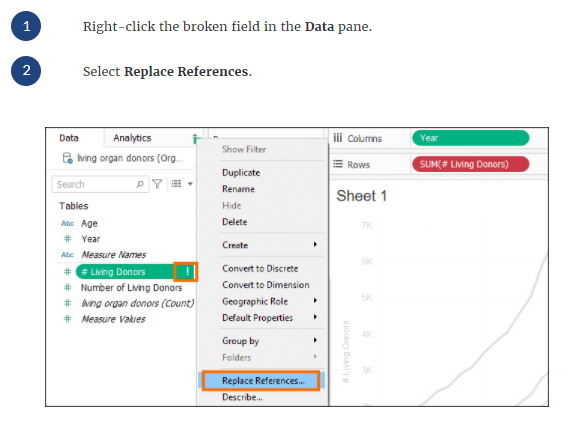581x422 pixels.
Task: Click the view as list grid icon
Action: (x=176, y=183)
